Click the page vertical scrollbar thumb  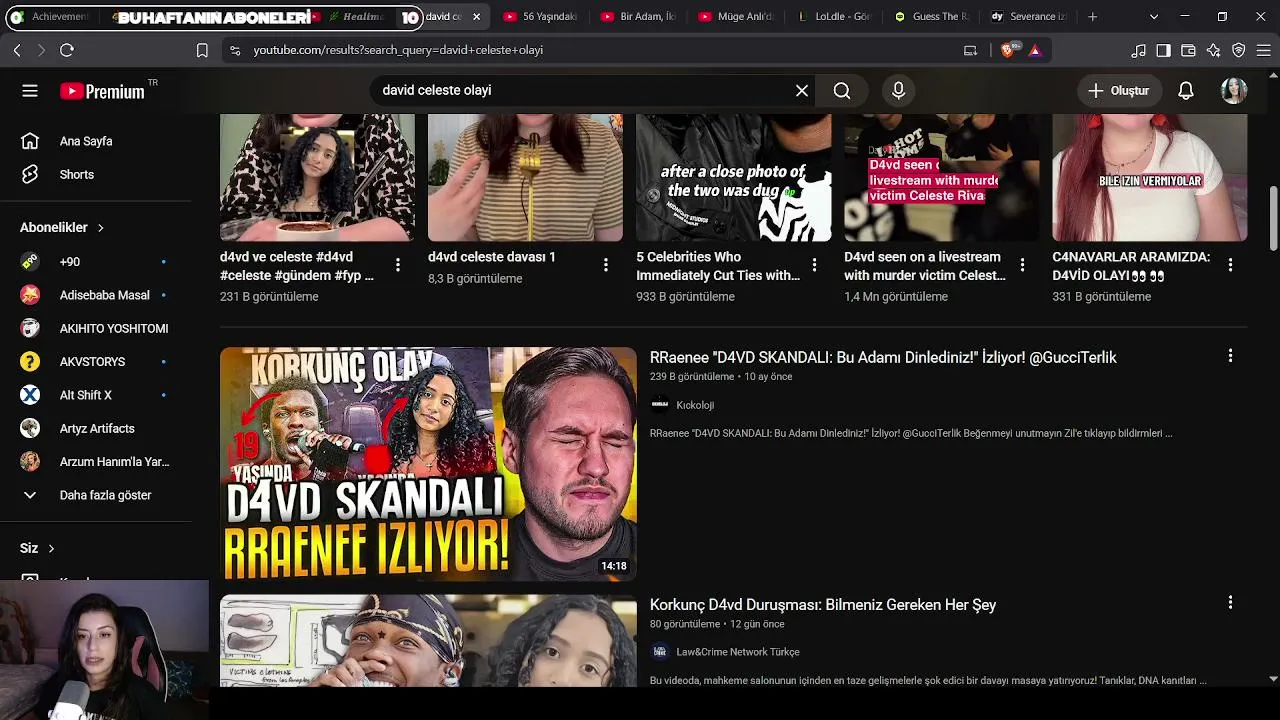coord(1273,217)
